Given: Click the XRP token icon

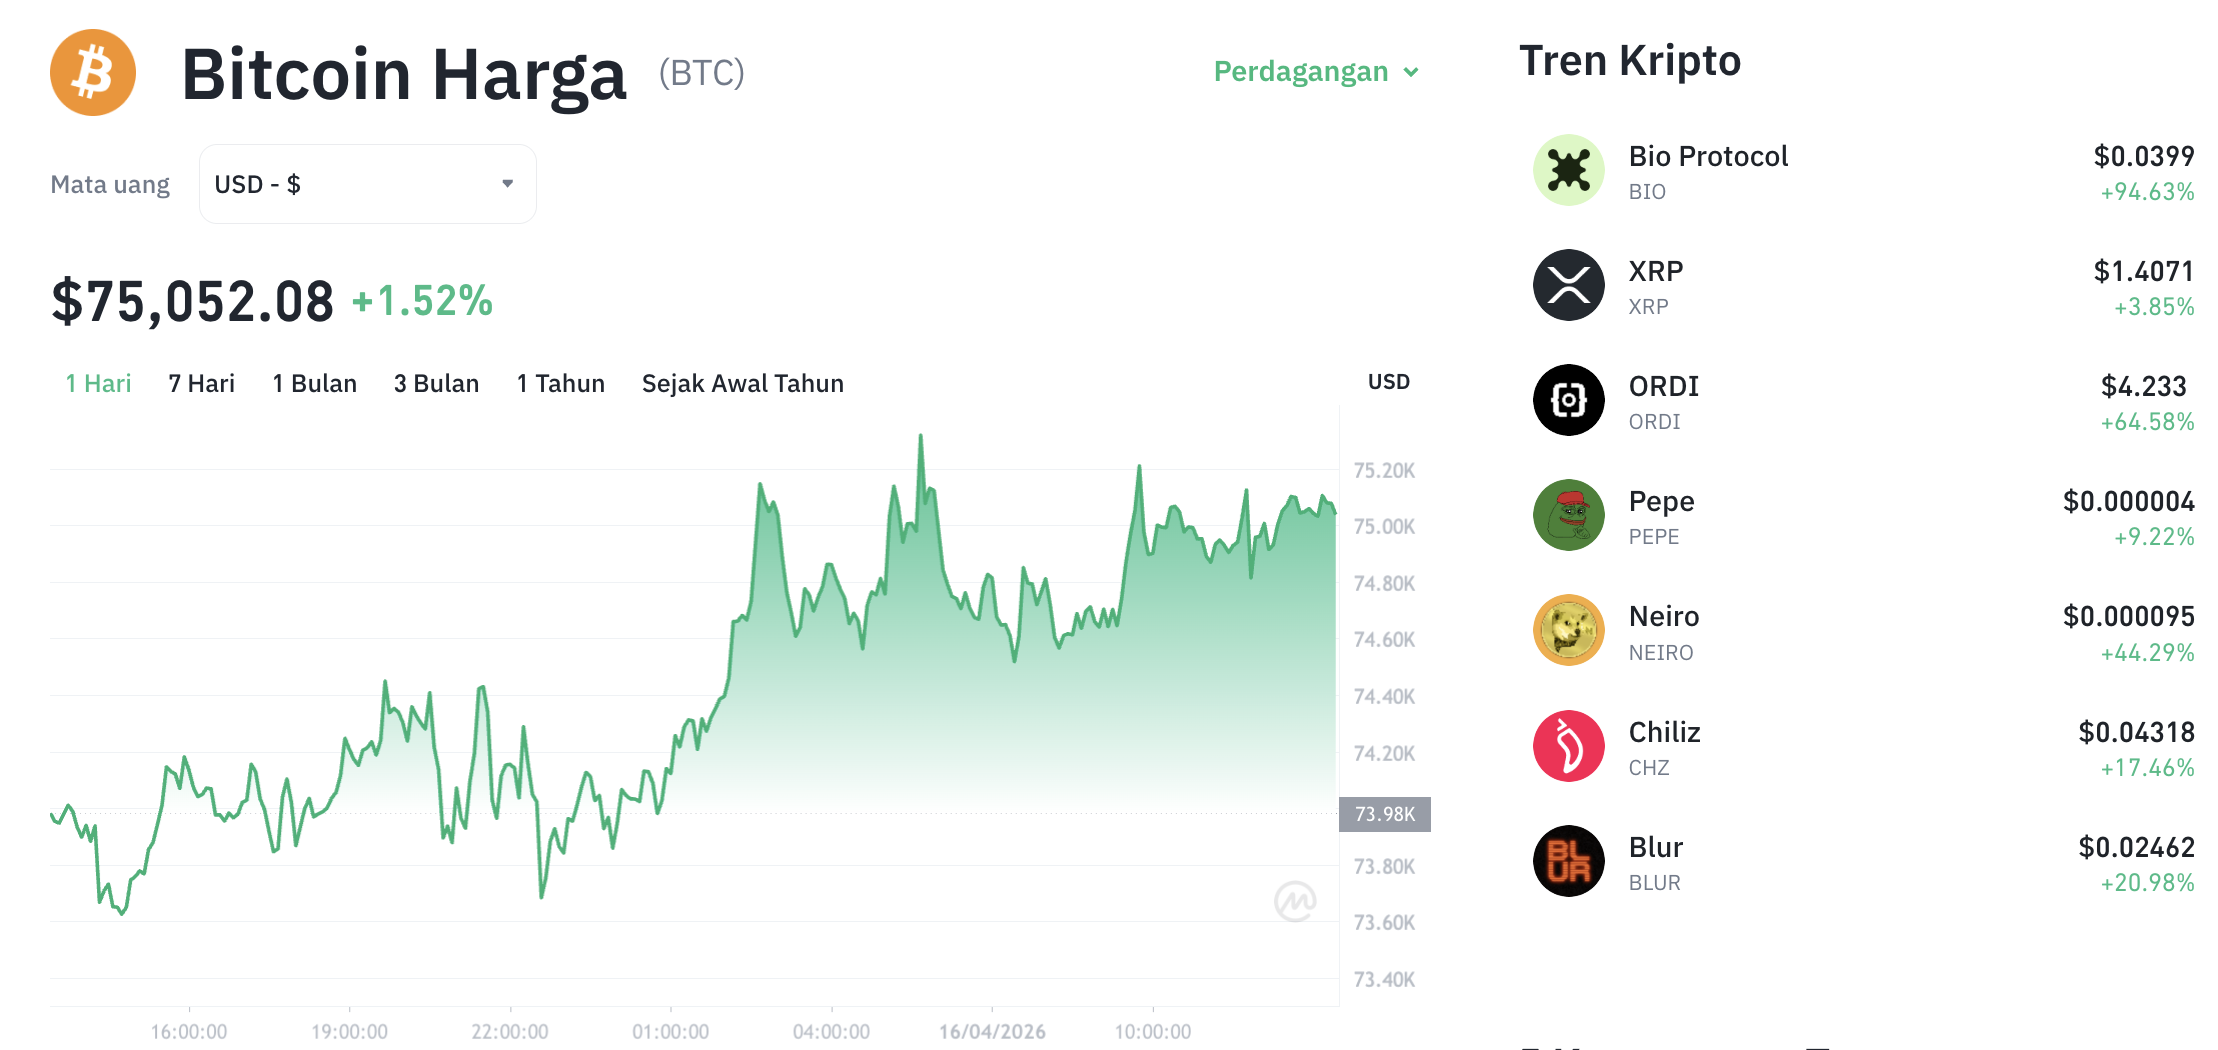Looking at the screenshot, I should point(1568,285).
